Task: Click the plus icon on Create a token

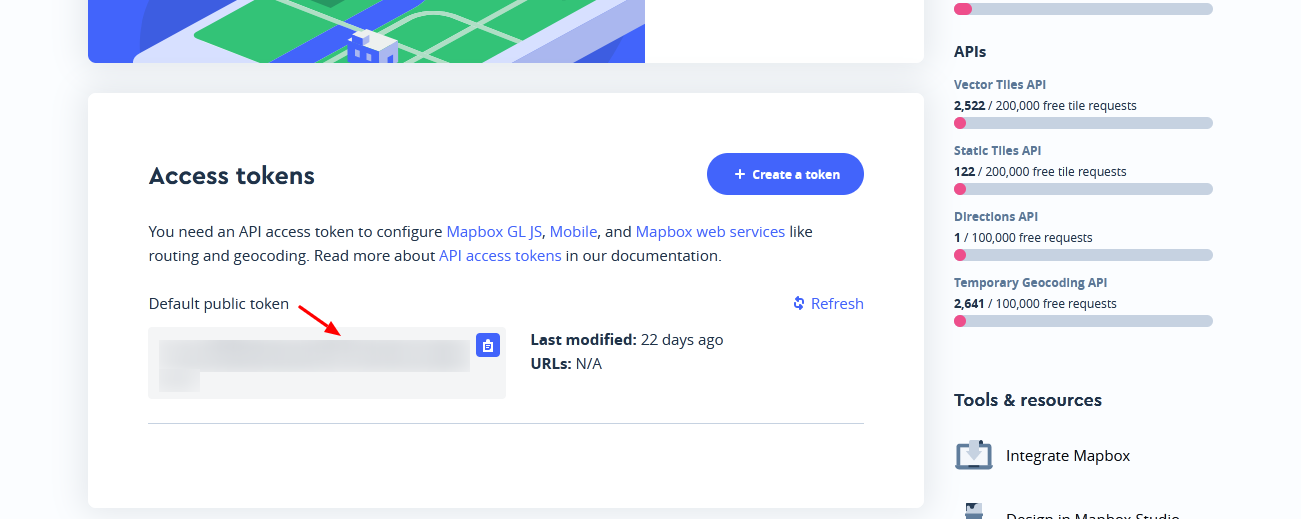Action: [740, 174]
